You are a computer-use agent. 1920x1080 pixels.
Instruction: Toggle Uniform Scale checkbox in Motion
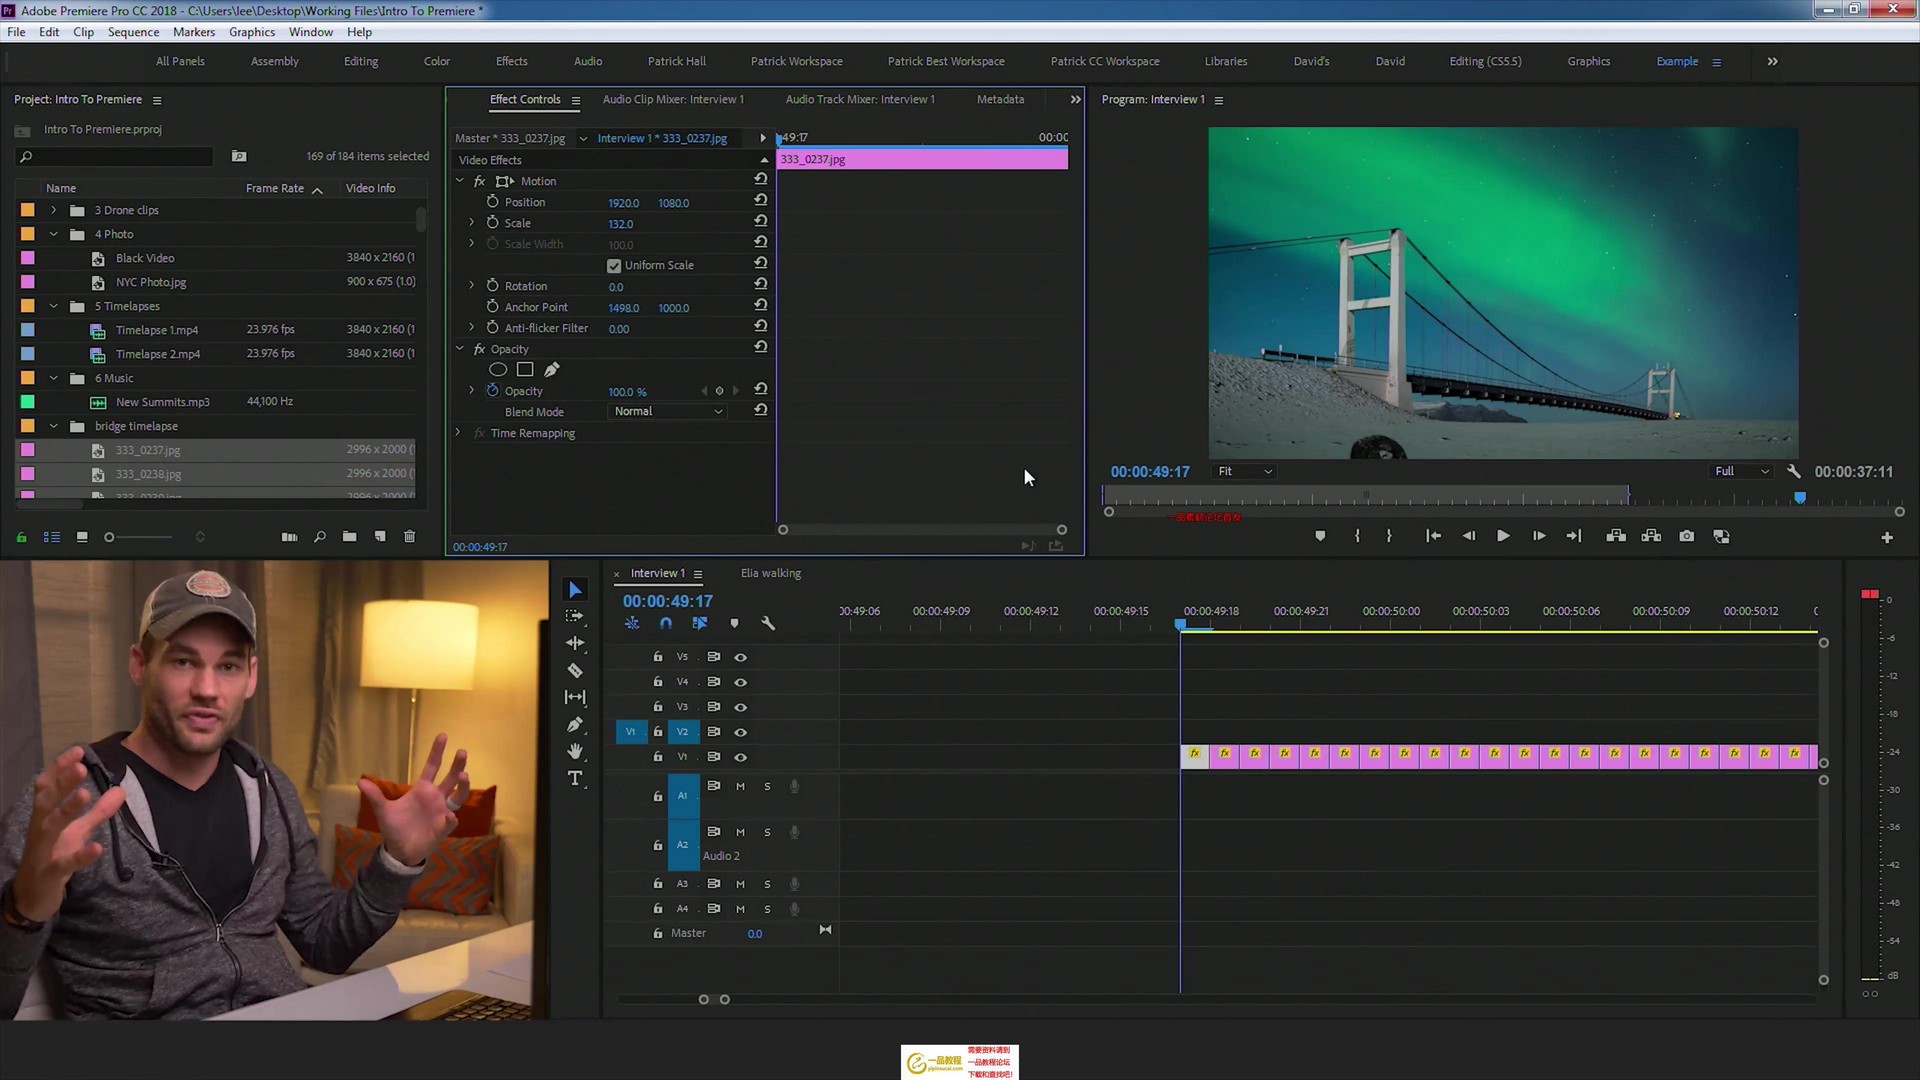tap(615, 265)
